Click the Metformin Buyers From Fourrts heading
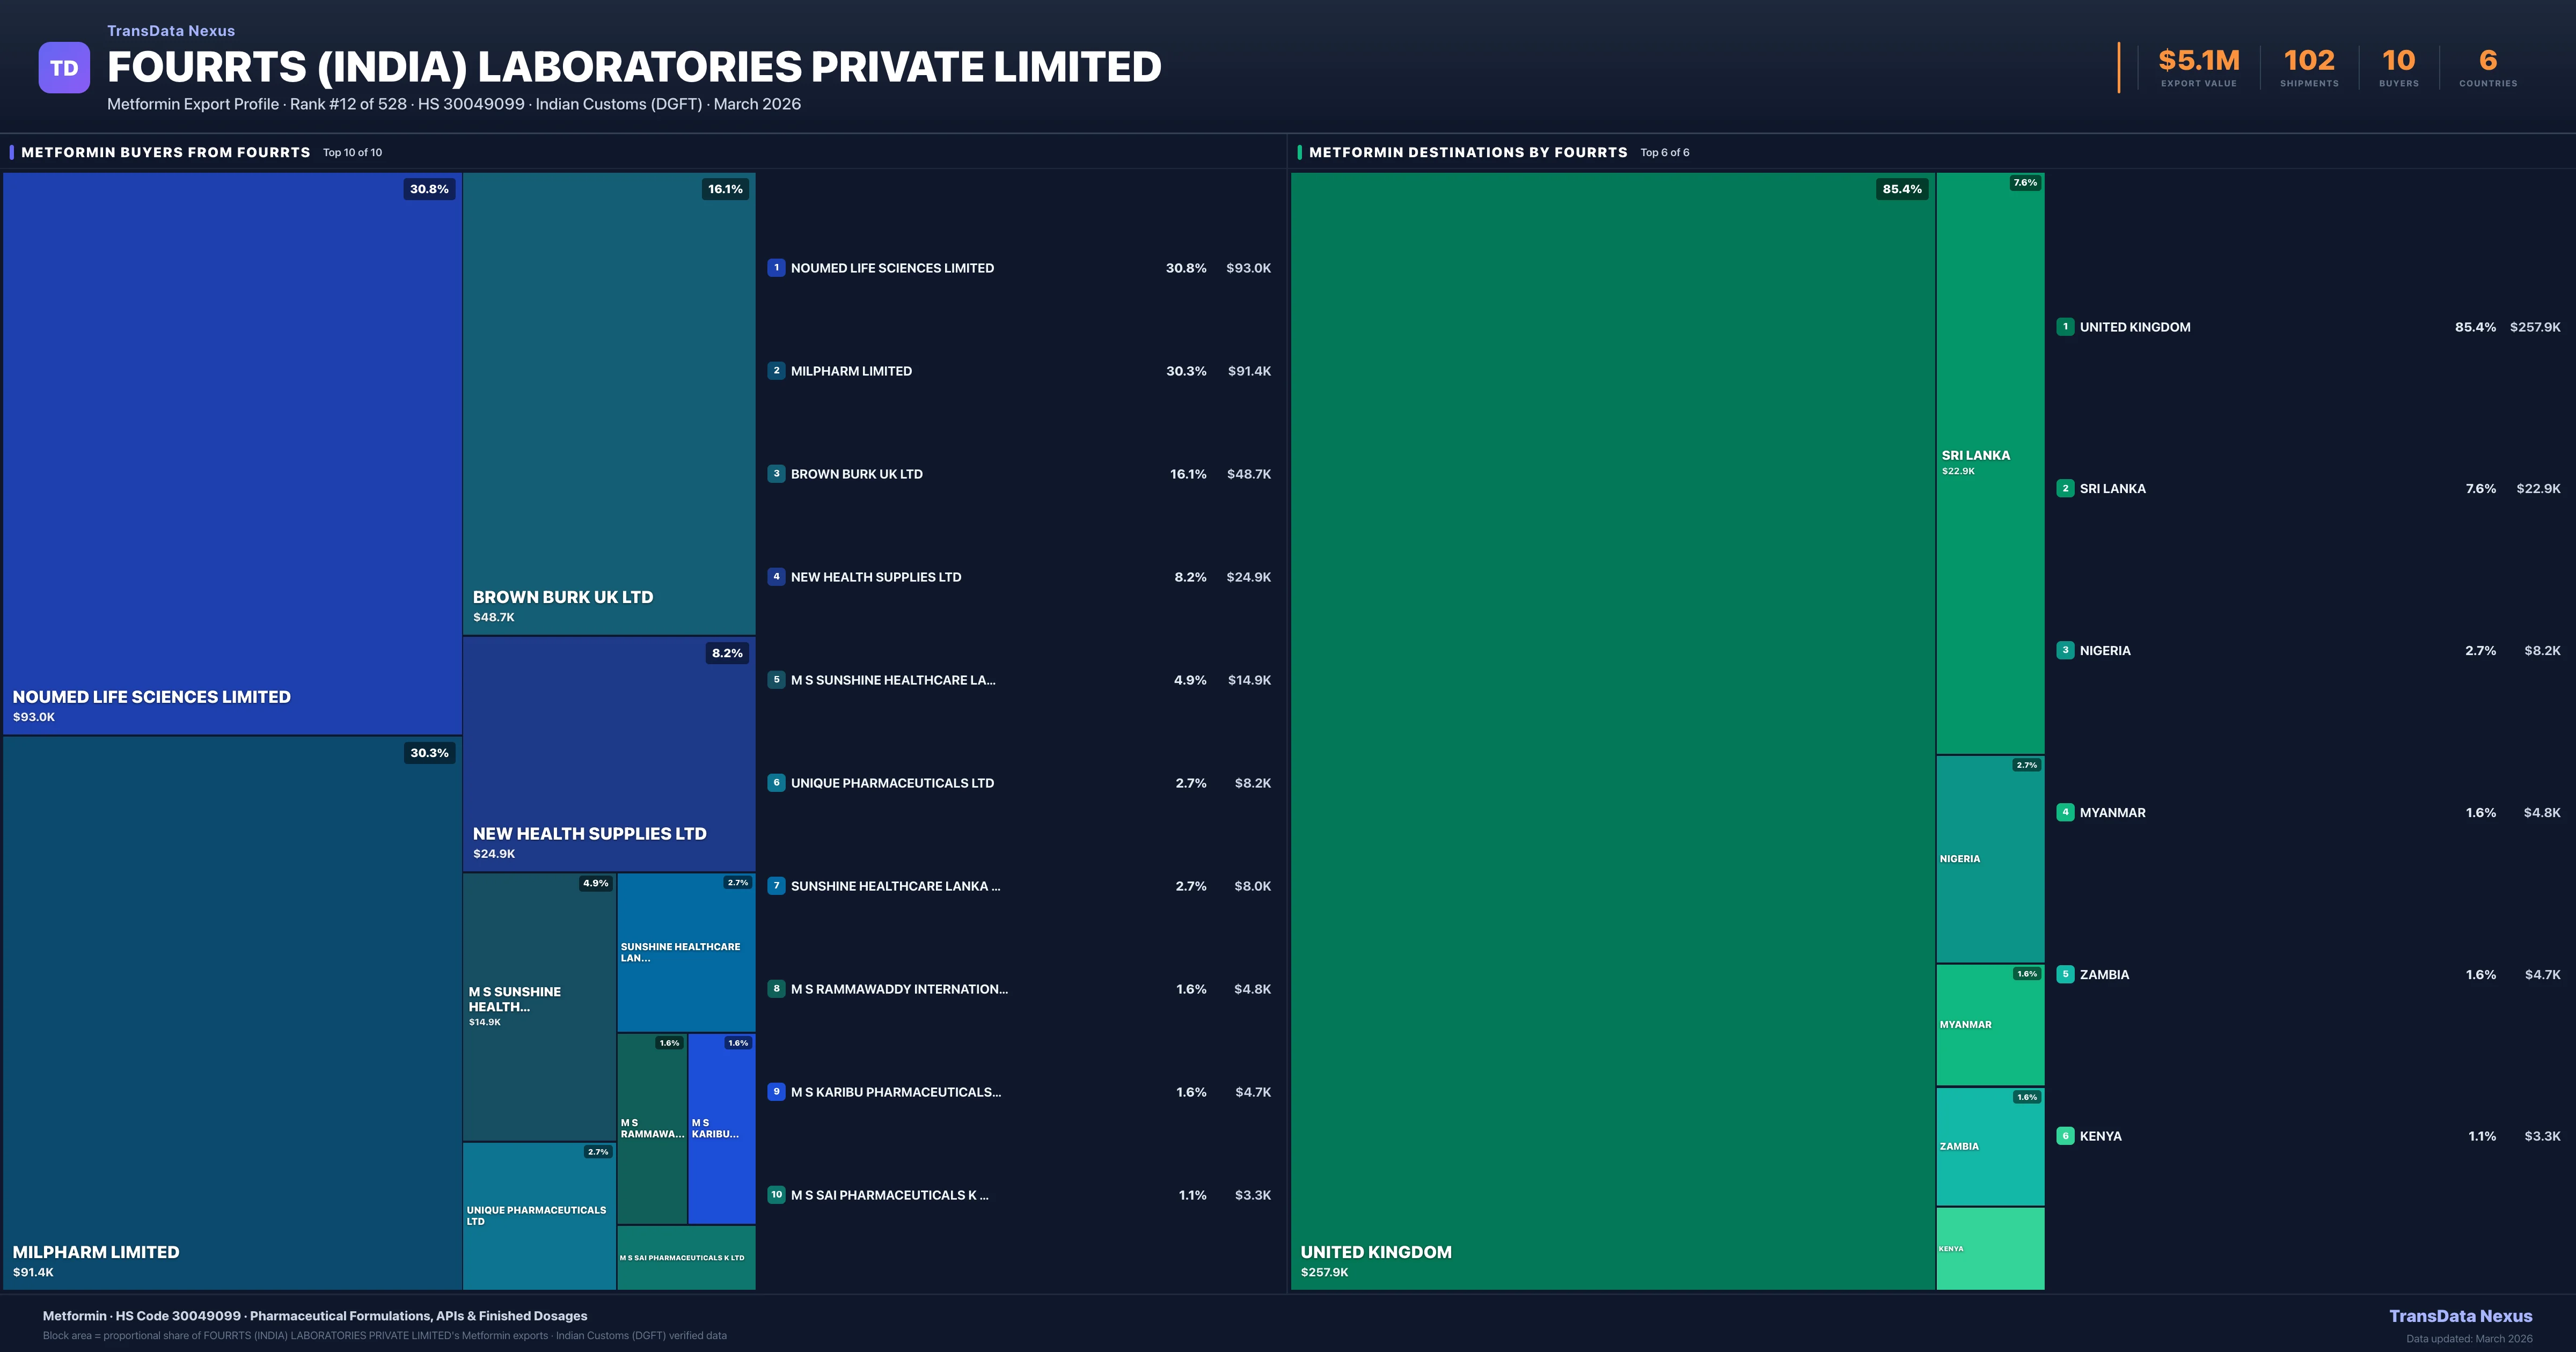This screenshot has height=1352, width=2576. [166, 152]
